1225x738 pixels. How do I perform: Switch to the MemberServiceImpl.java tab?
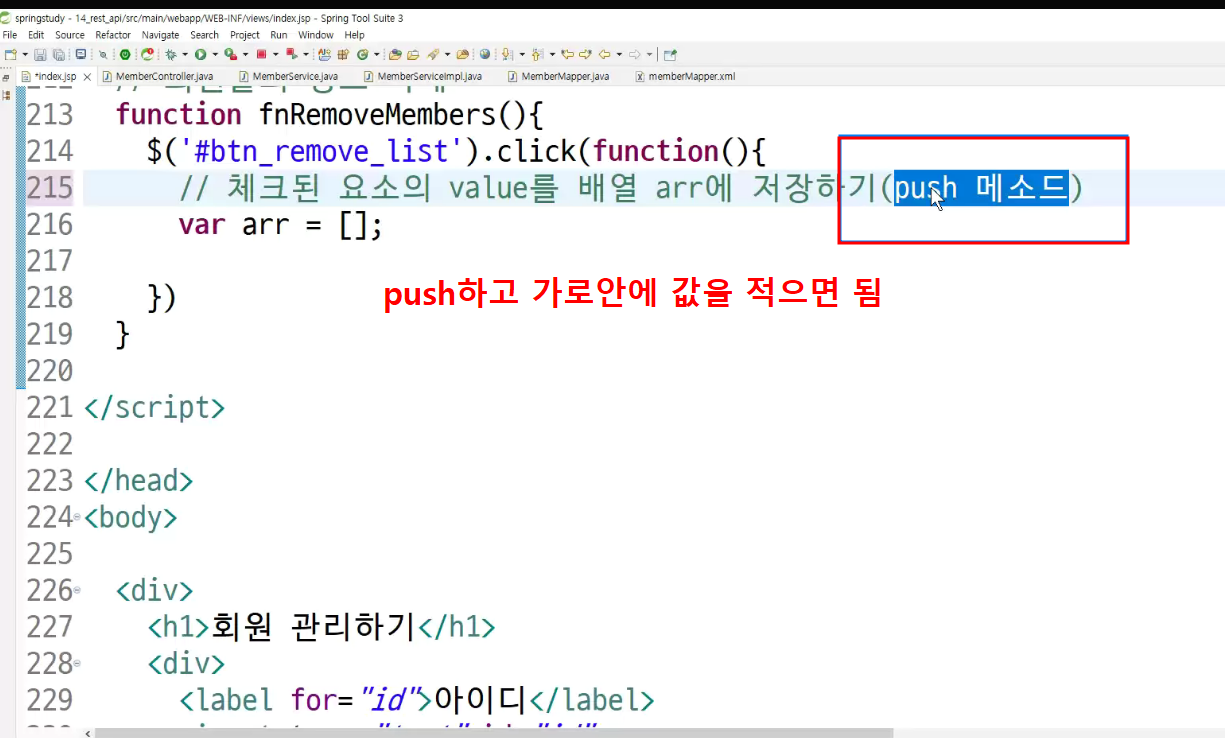point(422,76)
